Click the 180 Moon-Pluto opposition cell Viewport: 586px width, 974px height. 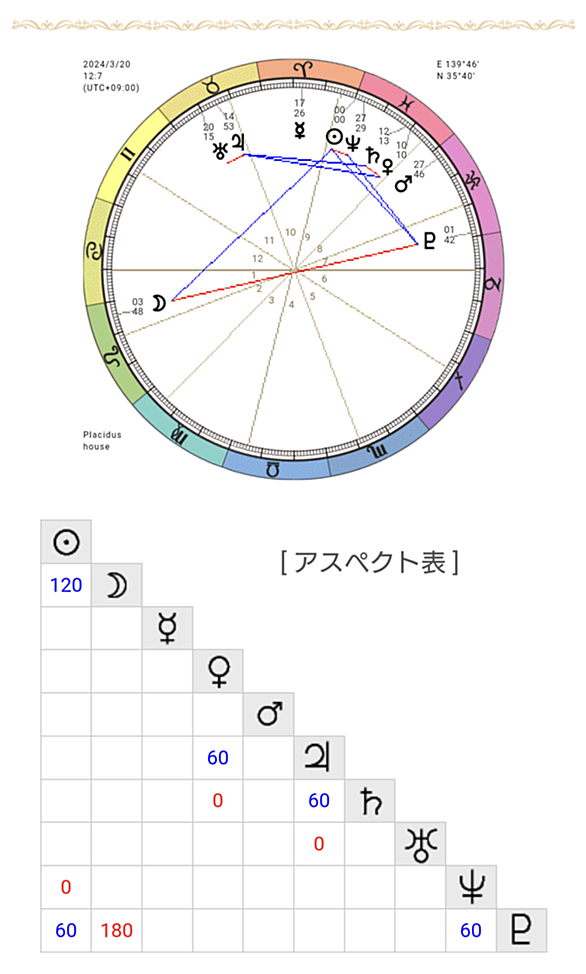[117, 931]
